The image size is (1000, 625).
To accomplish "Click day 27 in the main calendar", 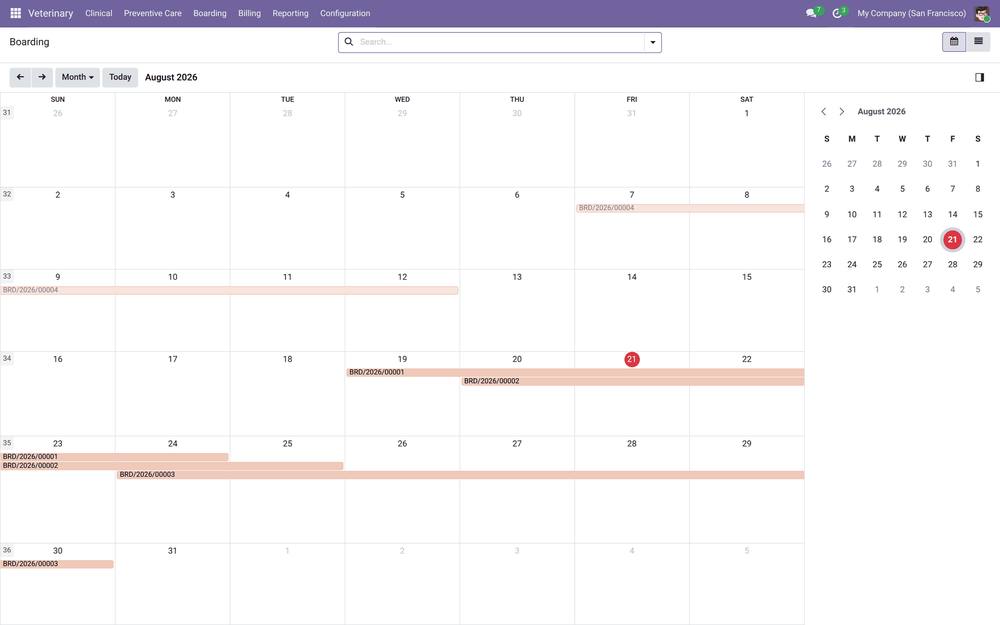I will point(517,443).
